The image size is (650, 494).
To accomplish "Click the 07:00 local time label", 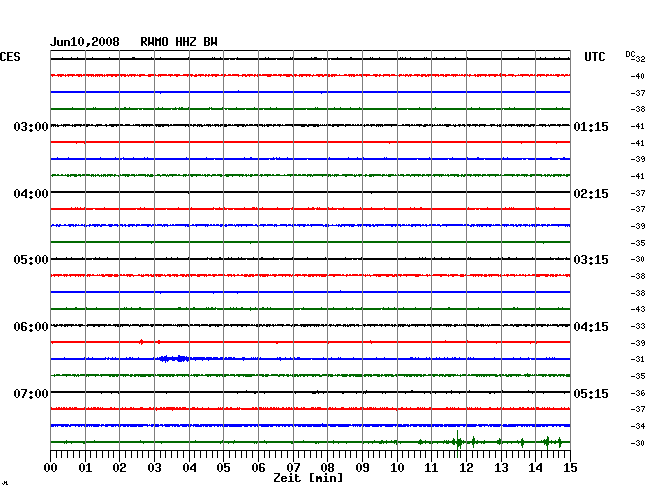I will 31,393.
